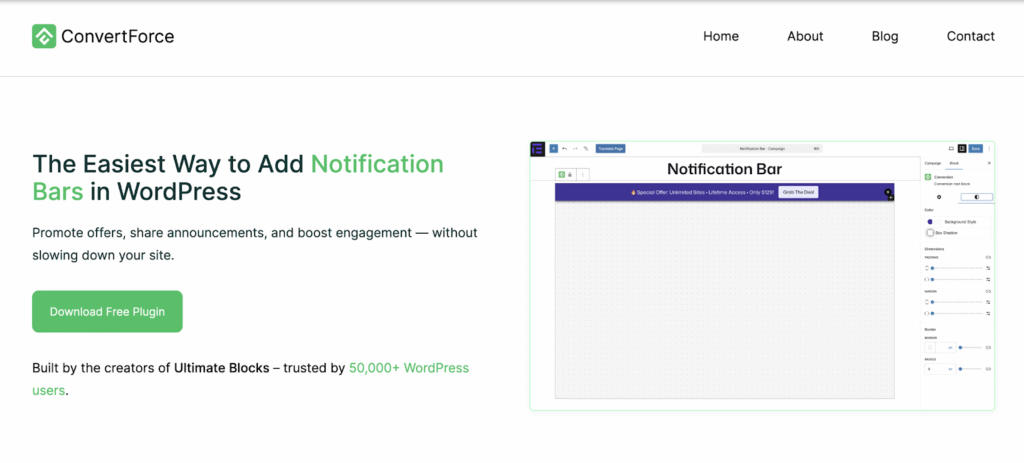Click the Special Offer notification text
This screenshot has width=1024, height=463.
tap(702, 193)
